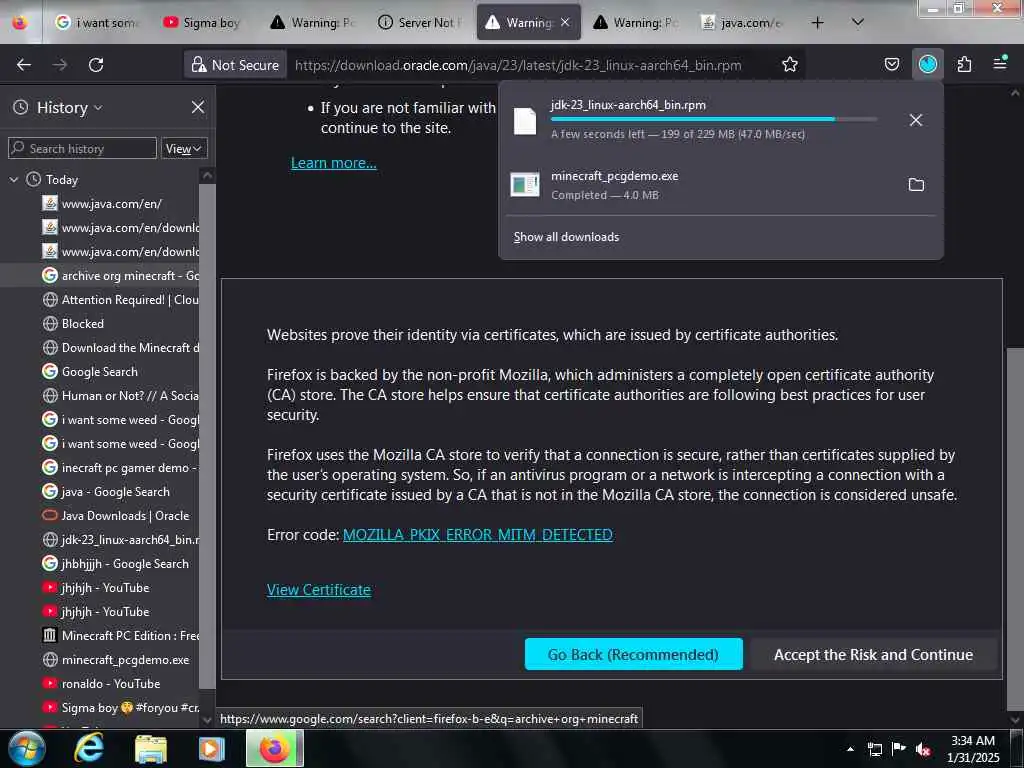This screenshot has height=768, width=1024.
Task: Click the muted volume tray icon
Action: tap(923, 749)
